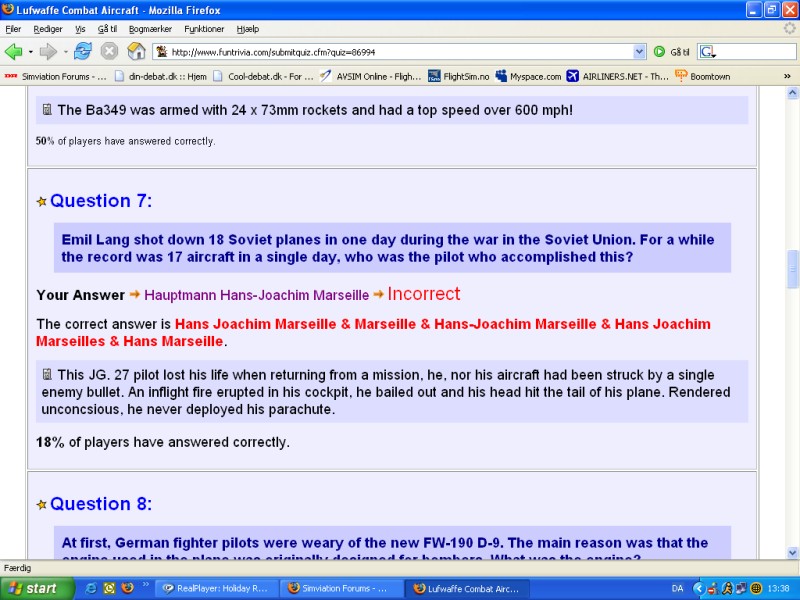Click the taskbar clock showing 13:38
This screenshot has width=800, height=600.
(x=779, y=589)
